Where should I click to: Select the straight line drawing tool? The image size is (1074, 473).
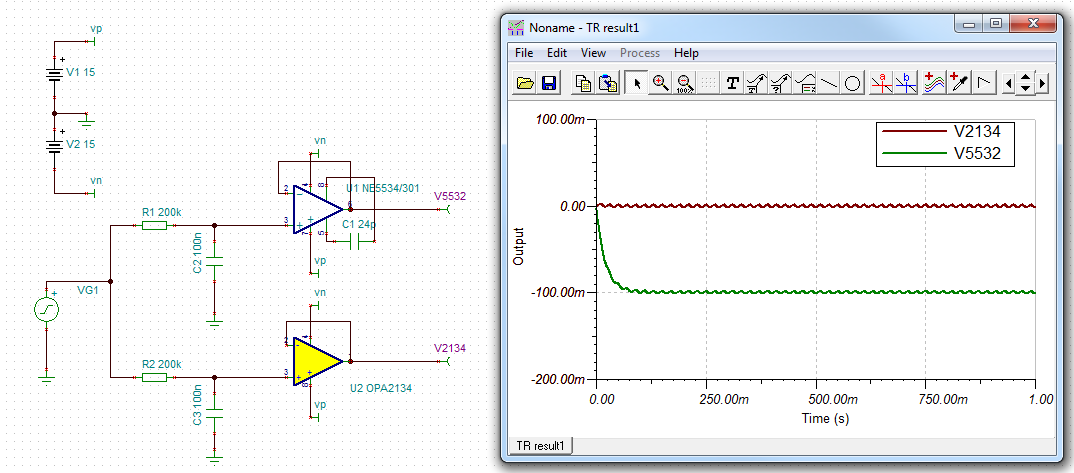pyautogui.click(x=829, y=83)
